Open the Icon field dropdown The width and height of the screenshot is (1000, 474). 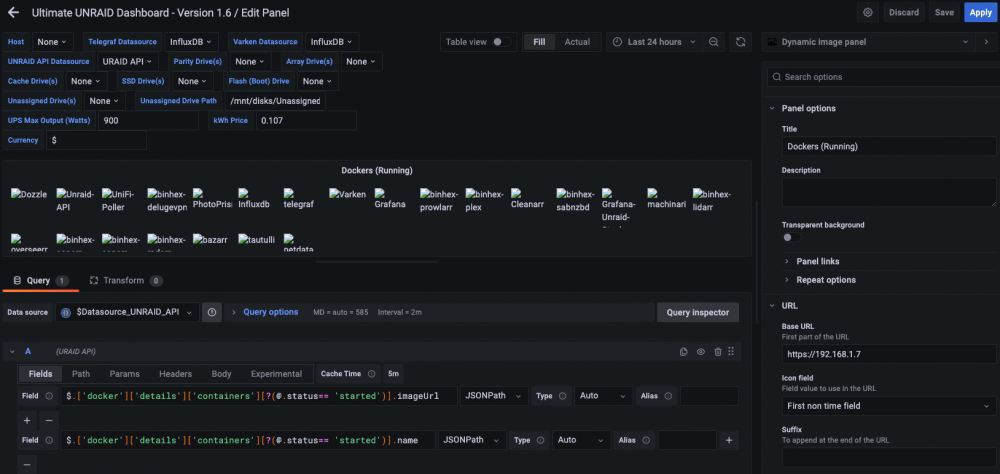pos(889,406)
